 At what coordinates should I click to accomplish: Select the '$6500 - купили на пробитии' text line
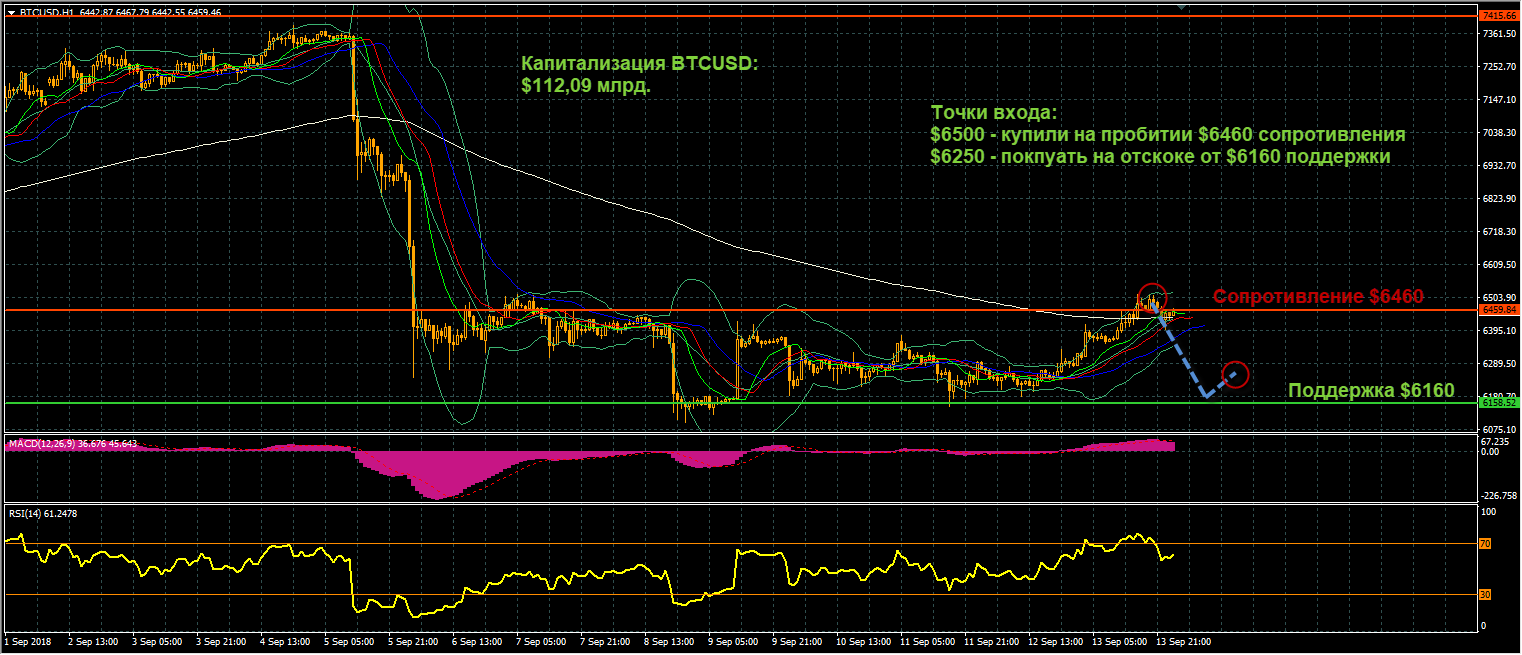1168,135
